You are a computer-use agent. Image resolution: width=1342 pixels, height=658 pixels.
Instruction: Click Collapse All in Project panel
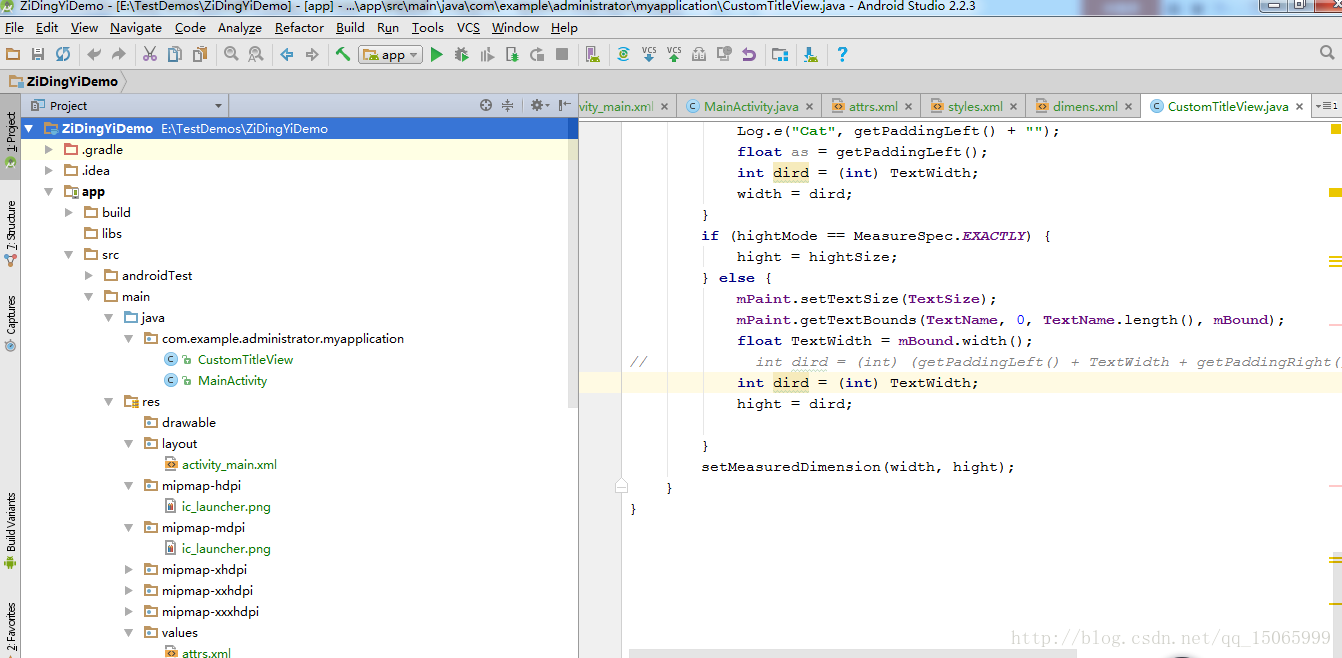(x=507, y=105)
